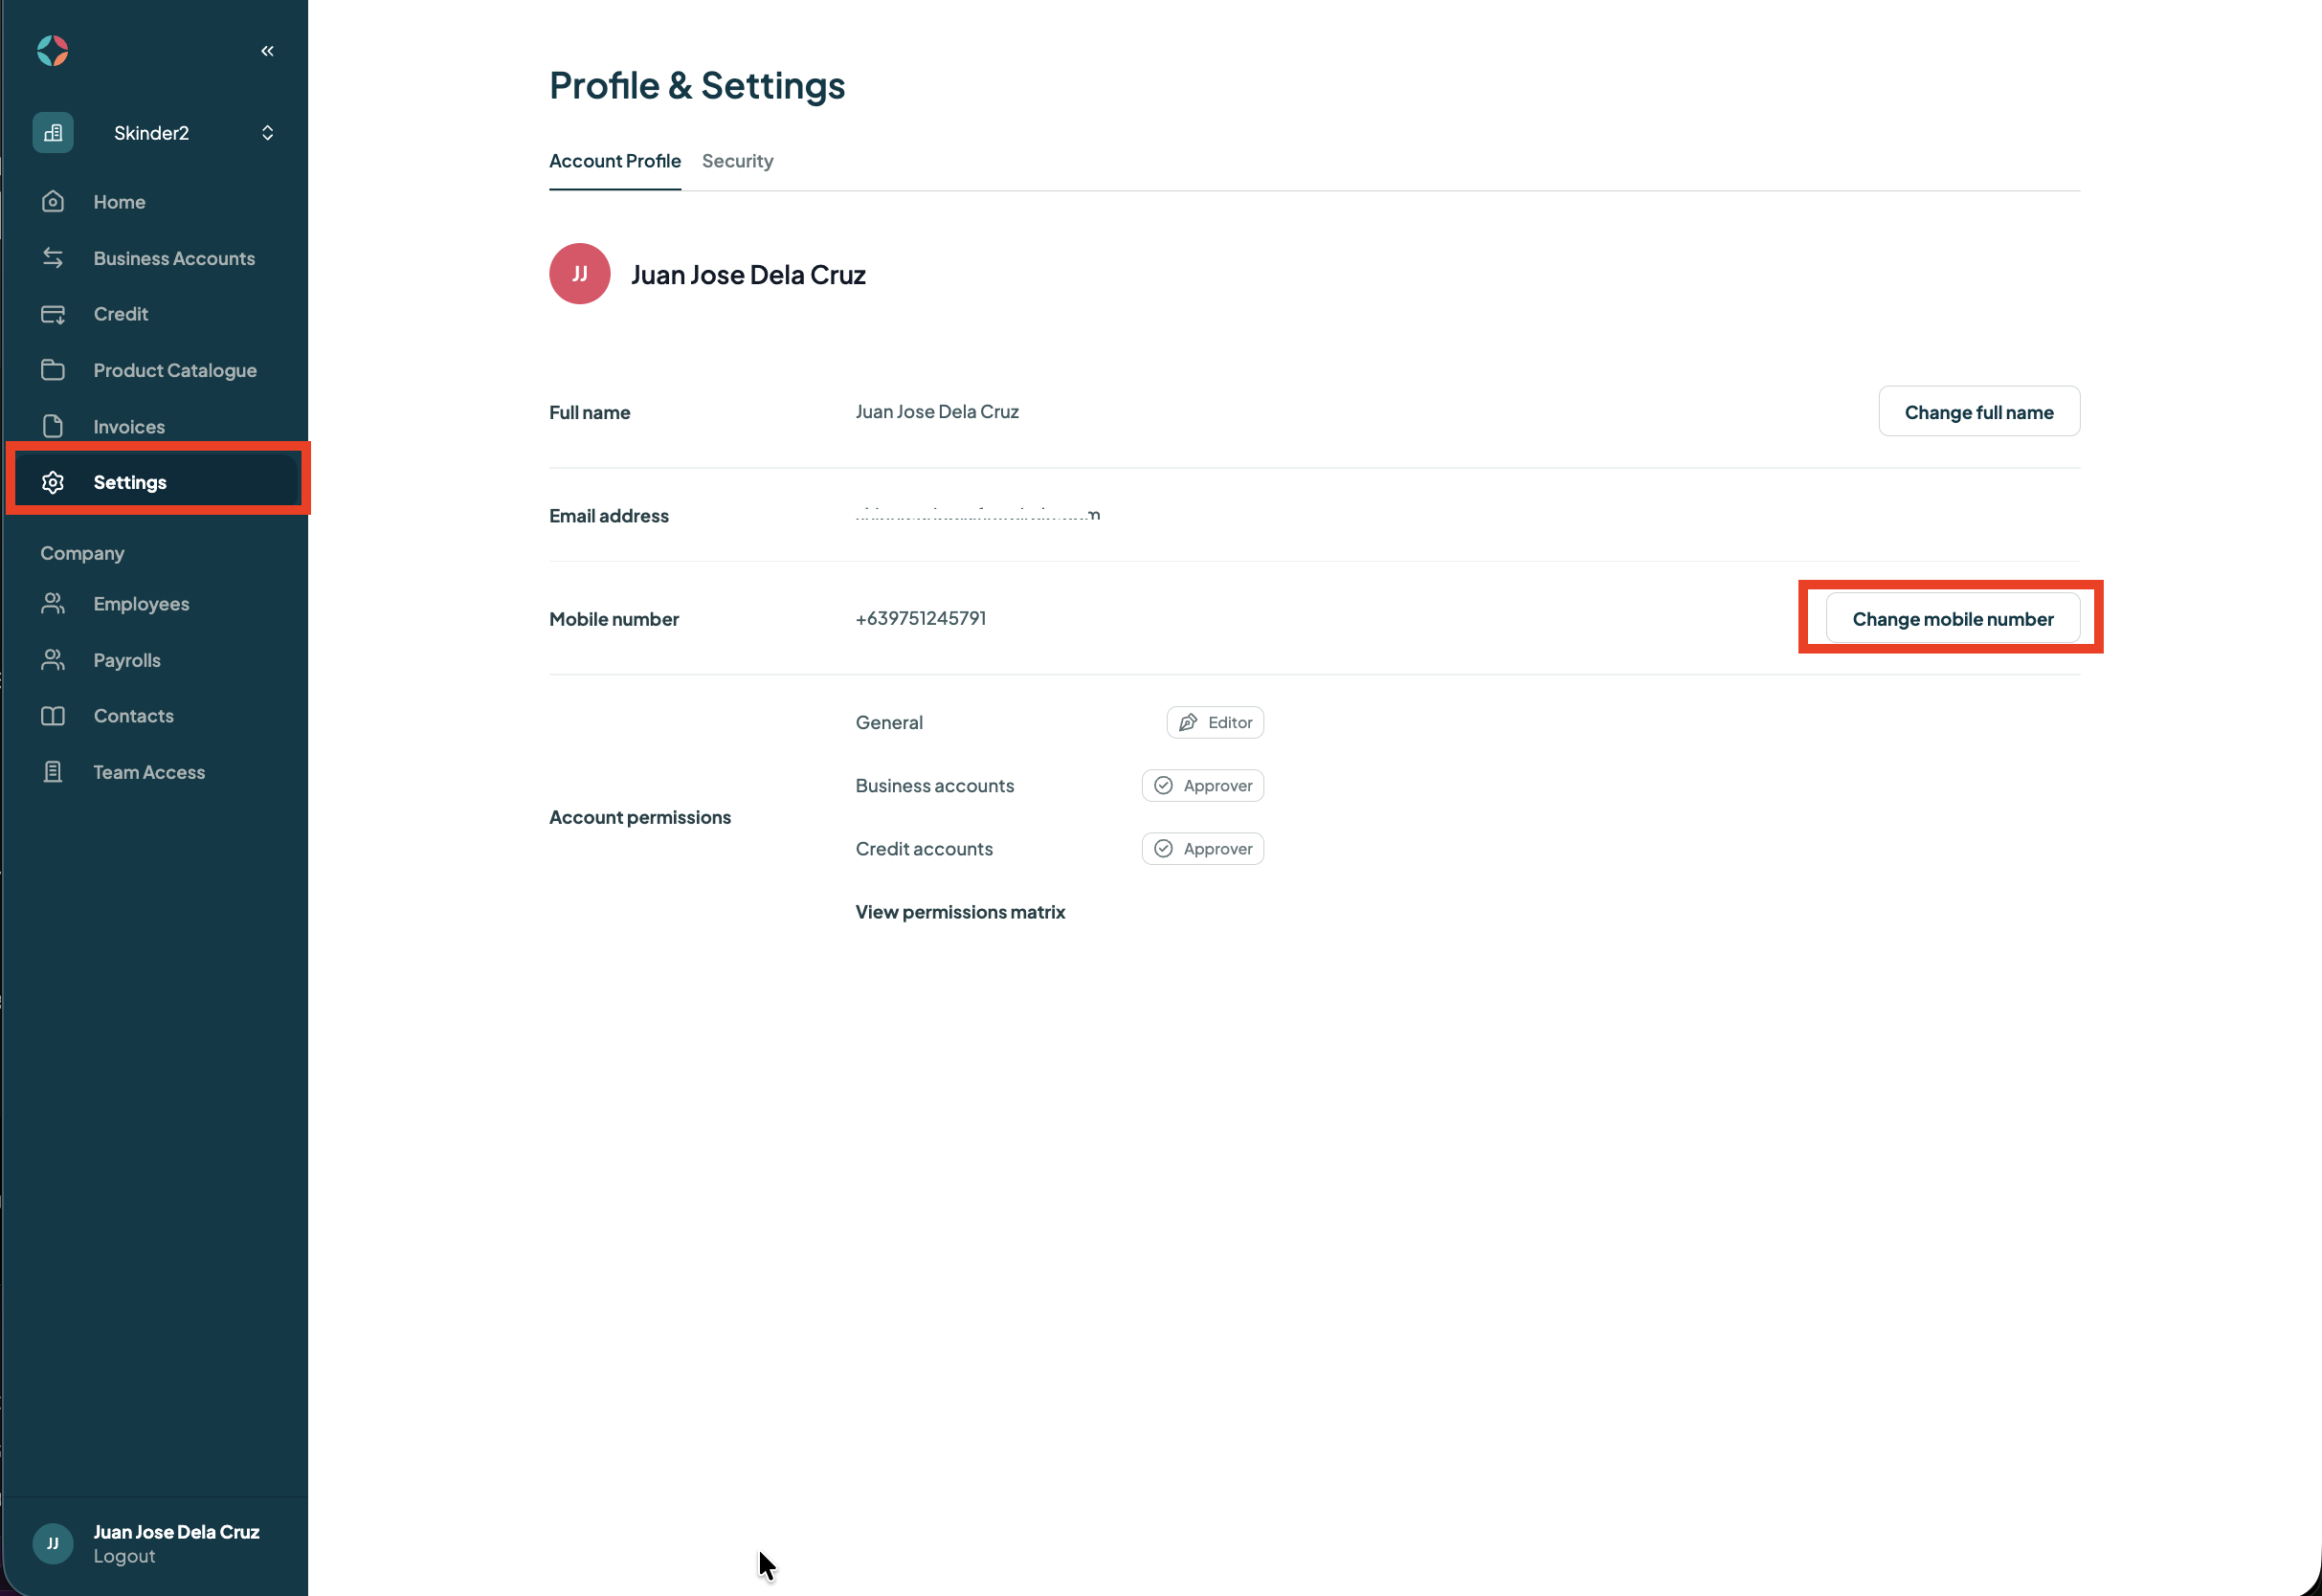Click the Contacts book icon
Screen dimensions: 2322x1596
[x=53, y=716]
